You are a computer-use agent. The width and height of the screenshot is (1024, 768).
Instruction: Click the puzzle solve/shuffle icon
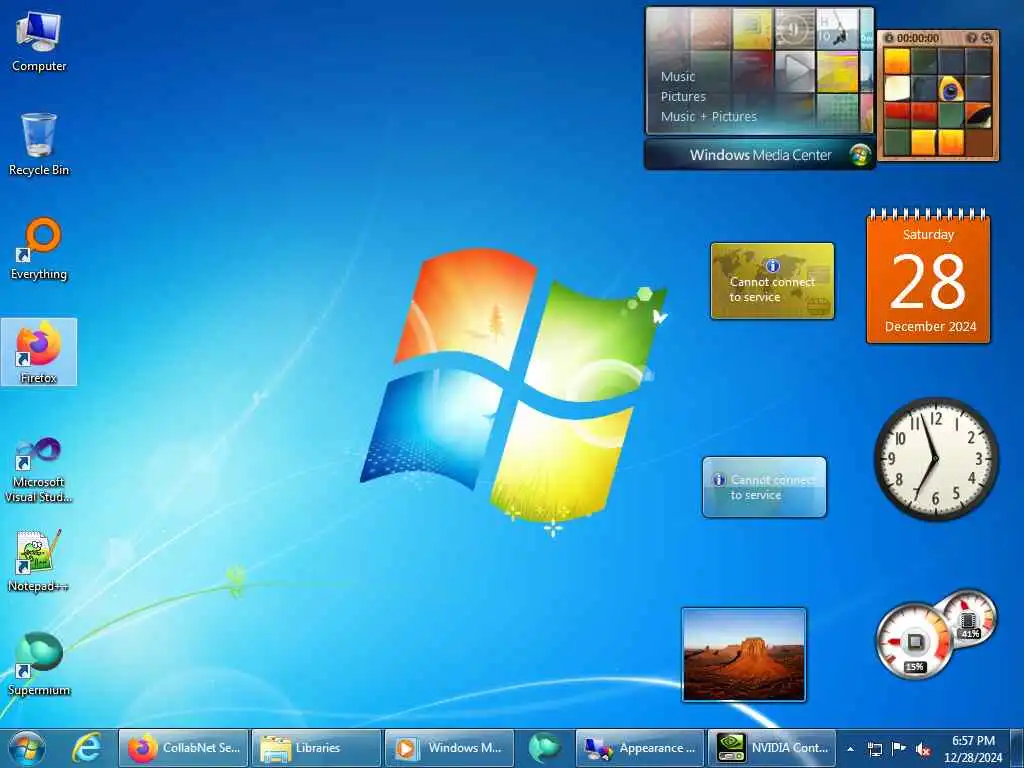(x=987, y=39)
